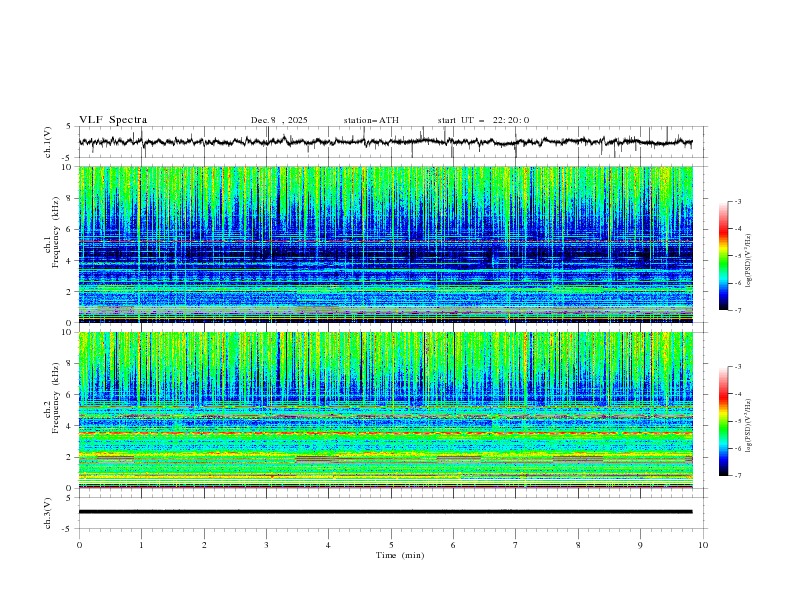Select the ch.1 color bar's log(PSD) label
The image size is (792, 612).
pyautogui.click(x=748, y=260)
